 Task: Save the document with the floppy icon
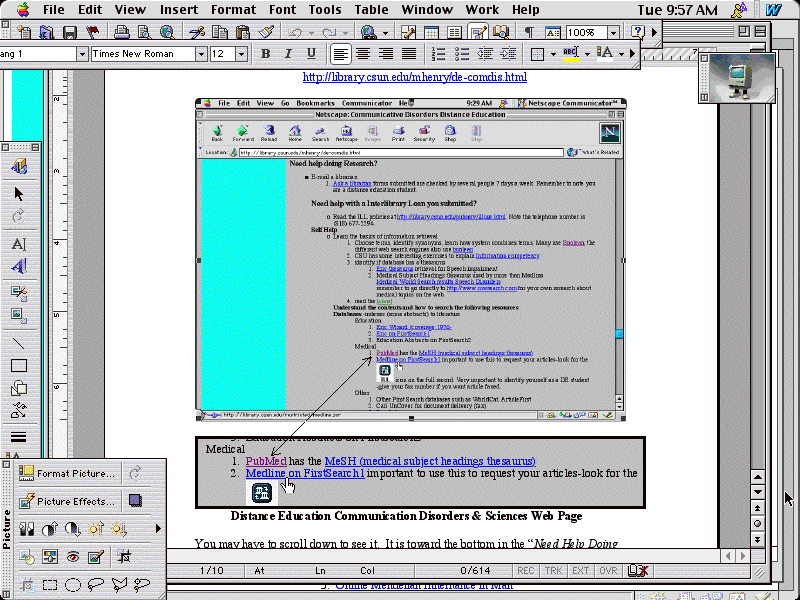[x=69, y=32]
